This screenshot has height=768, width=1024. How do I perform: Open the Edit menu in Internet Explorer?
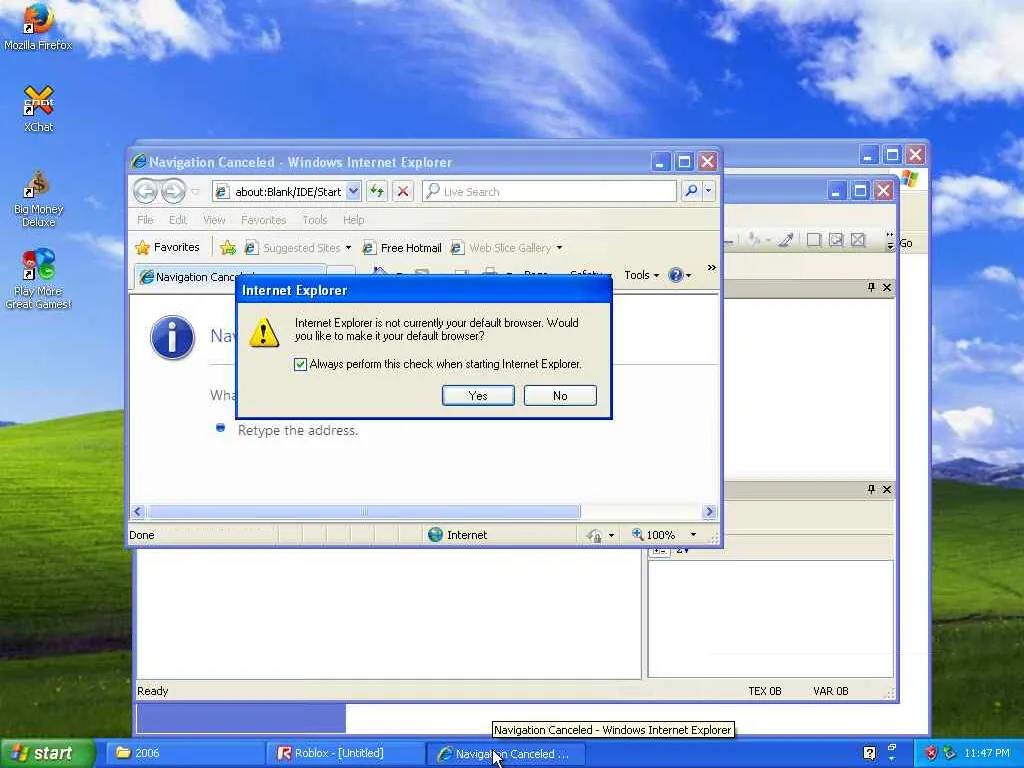[x=178, y=220]
